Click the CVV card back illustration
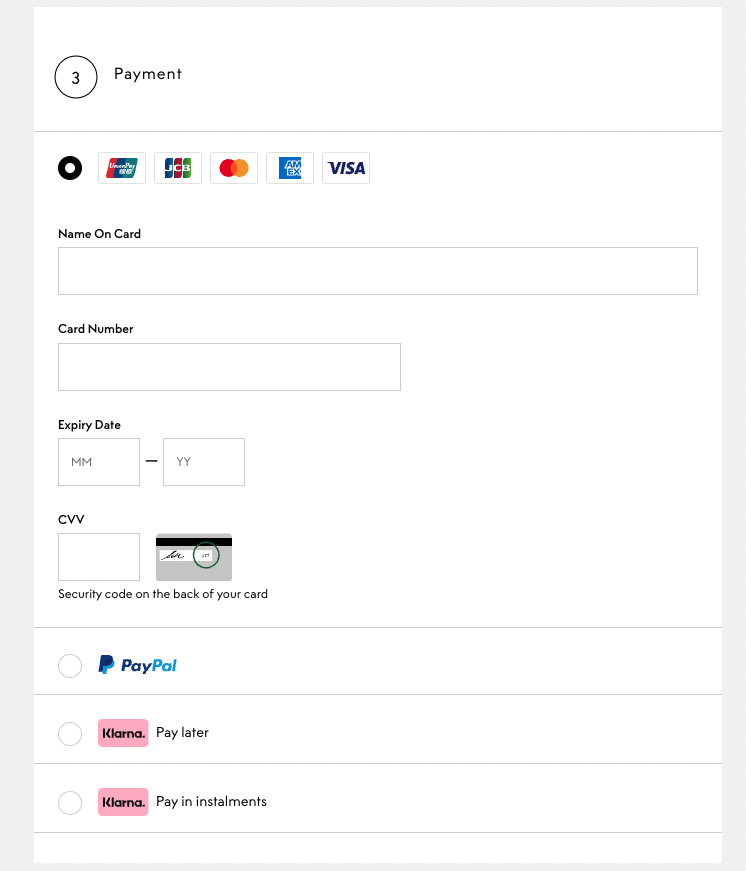 (194, 557)
